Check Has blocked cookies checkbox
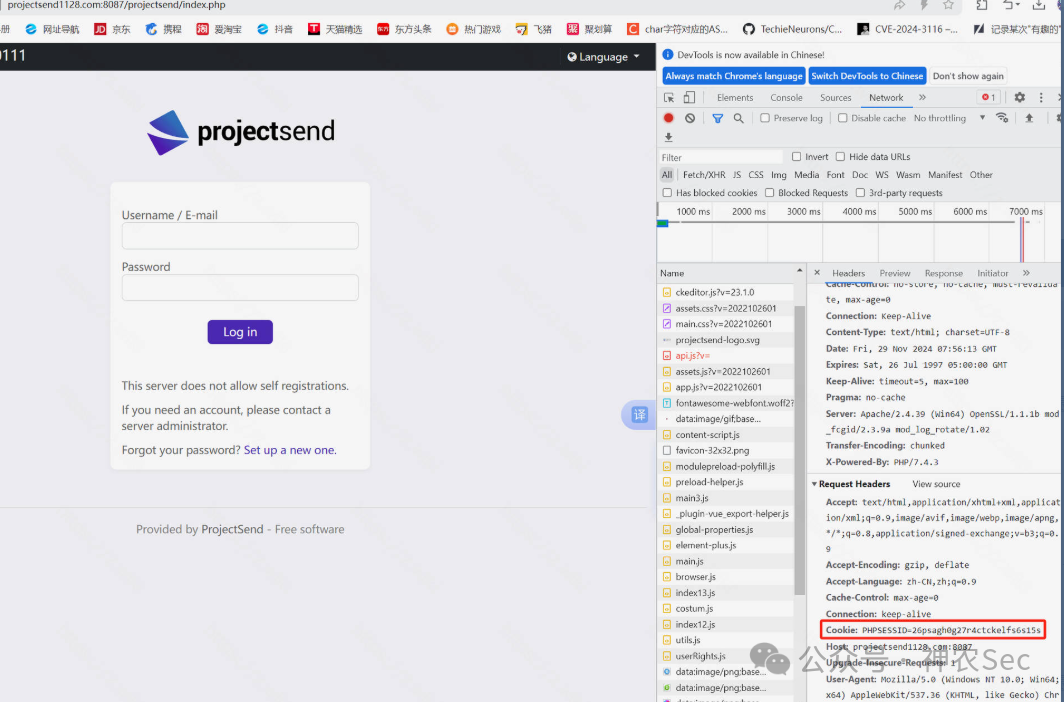This screenshot has width=1064, height=702. tap(667, 193)
